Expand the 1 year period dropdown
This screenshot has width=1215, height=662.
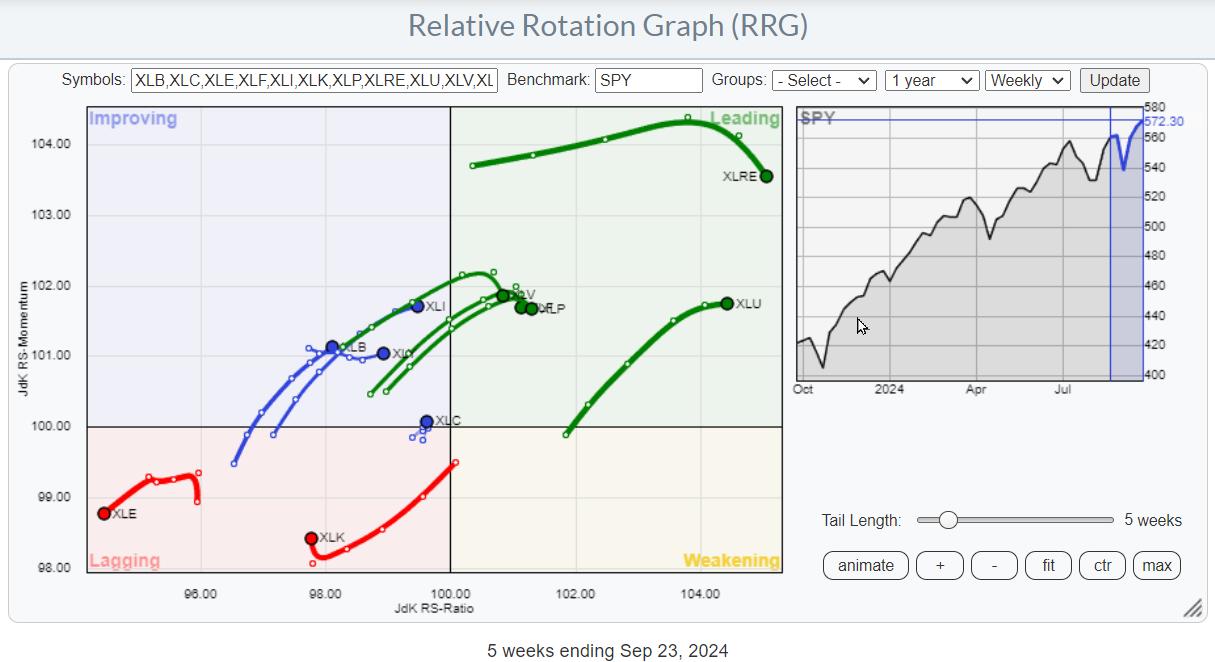click(931, 80)
